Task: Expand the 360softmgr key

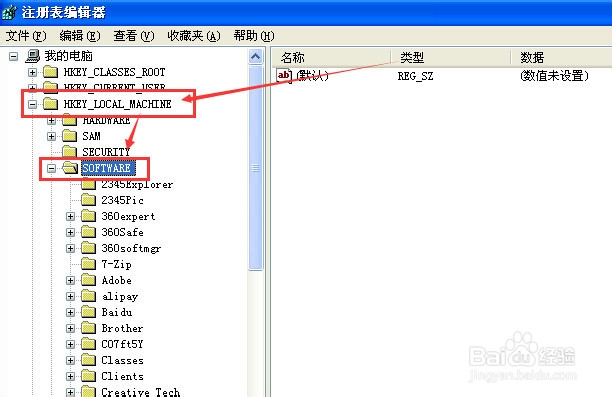Action: 71,248
